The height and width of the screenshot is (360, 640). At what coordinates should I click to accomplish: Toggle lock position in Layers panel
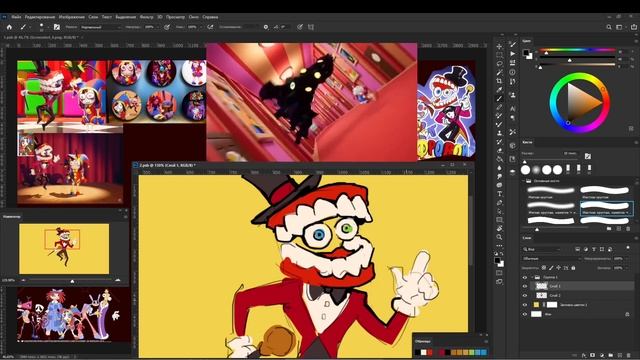(558, 268)
